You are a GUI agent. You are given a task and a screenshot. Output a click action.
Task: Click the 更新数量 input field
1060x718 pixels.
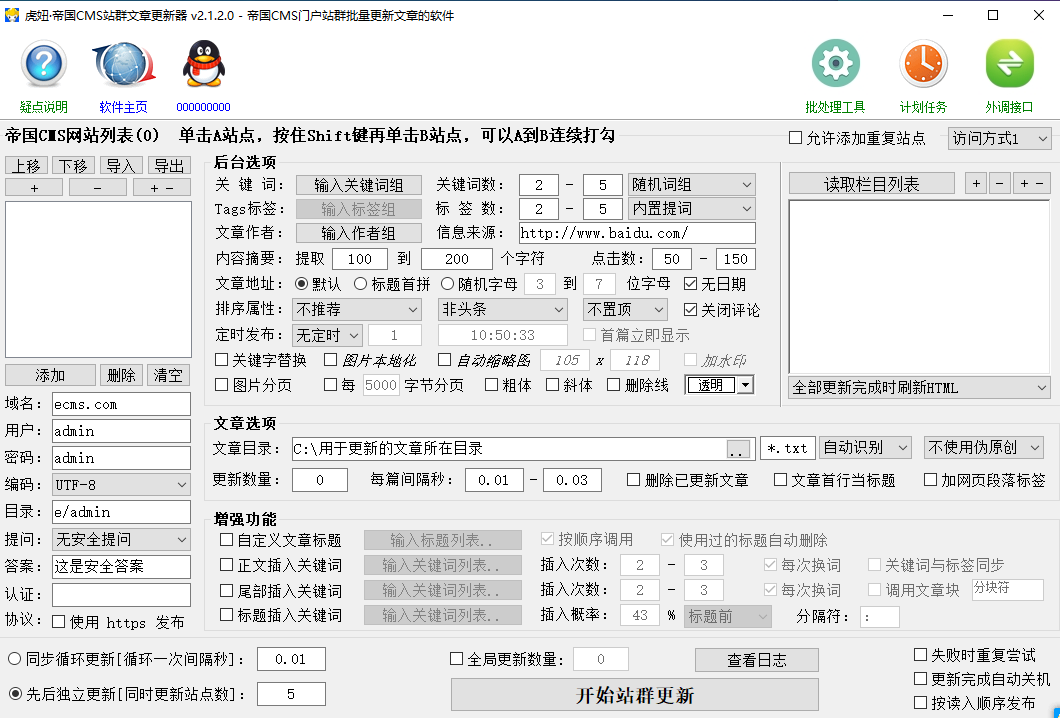coord(320,480)
